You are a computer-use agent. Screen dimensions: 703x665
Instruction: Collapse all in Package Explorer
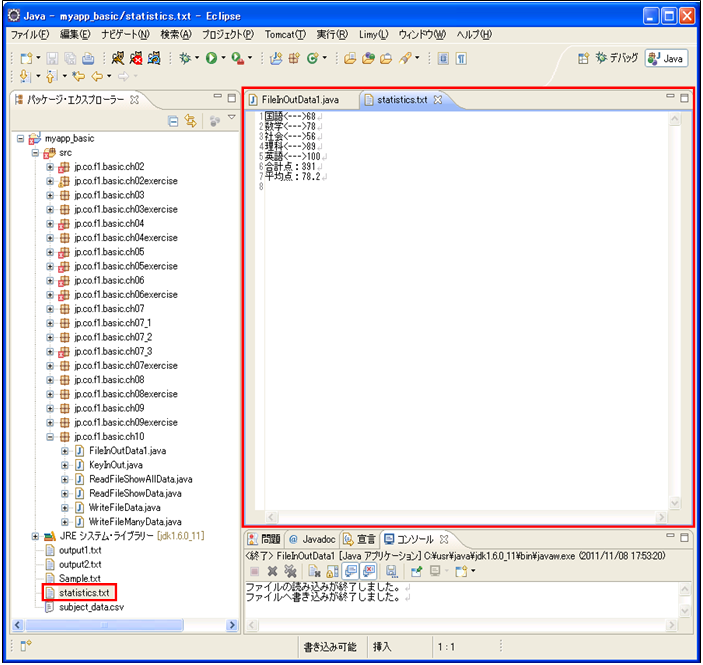click(173, 120)
